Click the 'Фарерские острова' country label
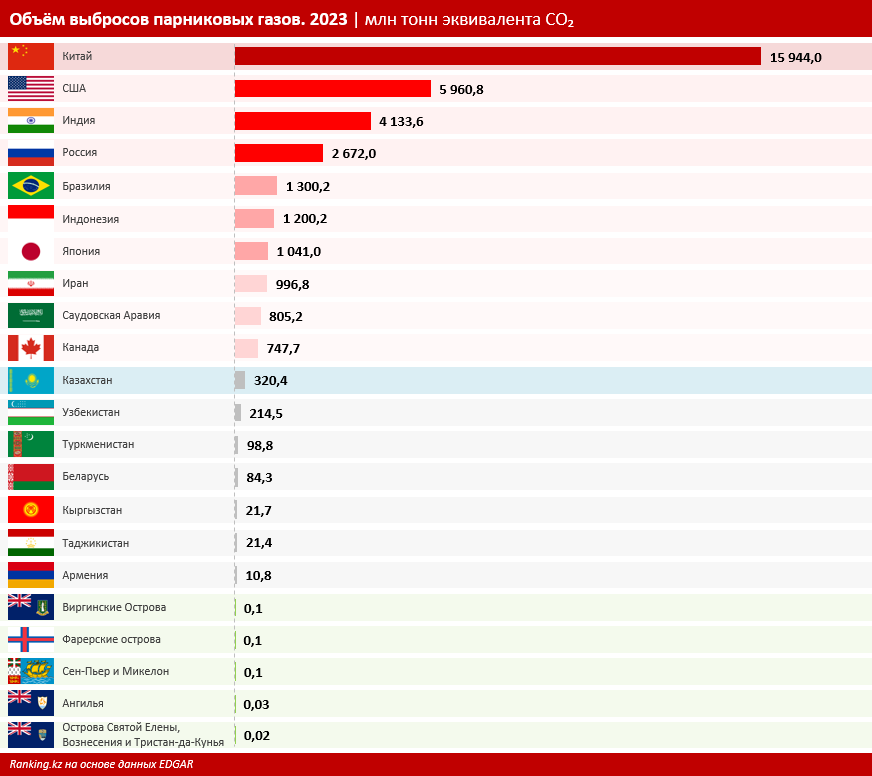 point(111,639)
